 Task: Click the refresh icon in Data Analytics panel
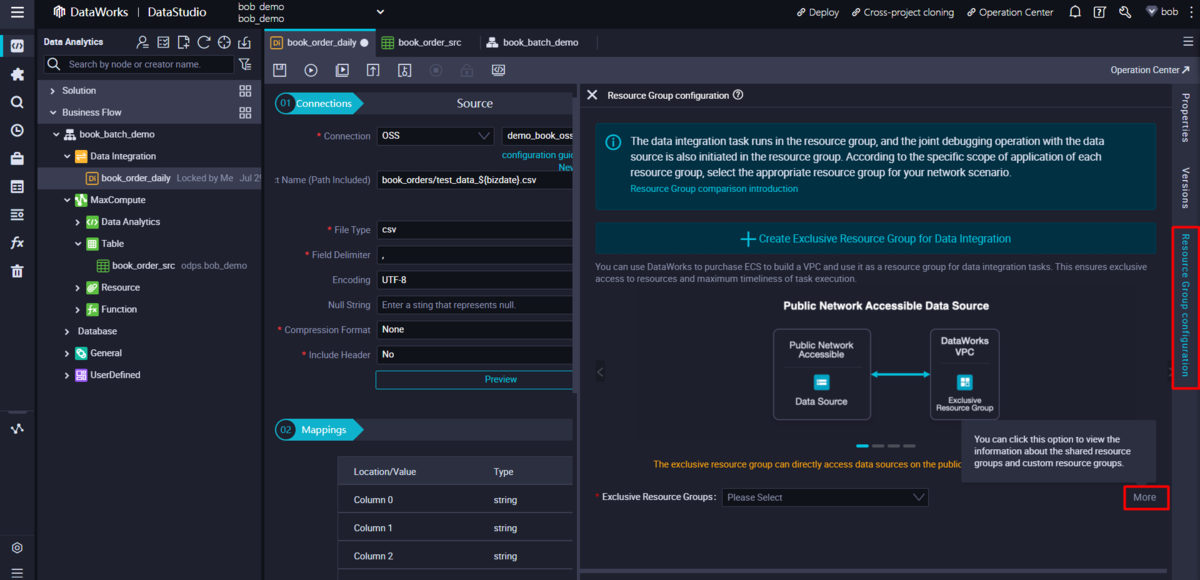click(x=204, y=42)
